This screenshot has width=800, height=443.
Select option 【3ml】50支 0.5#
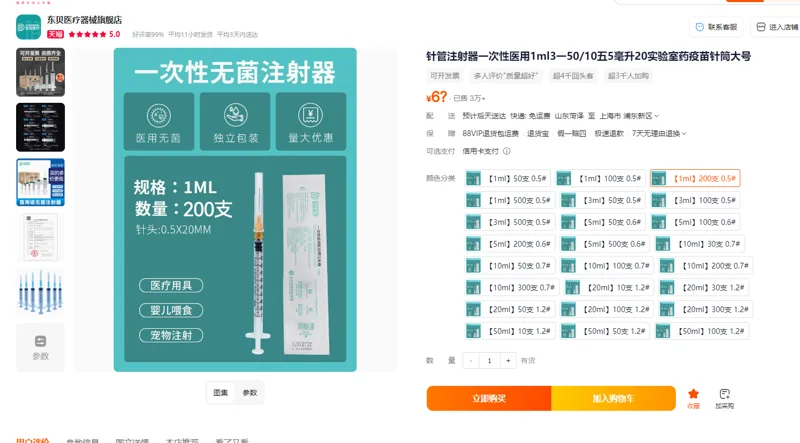[x=603, y=201]
